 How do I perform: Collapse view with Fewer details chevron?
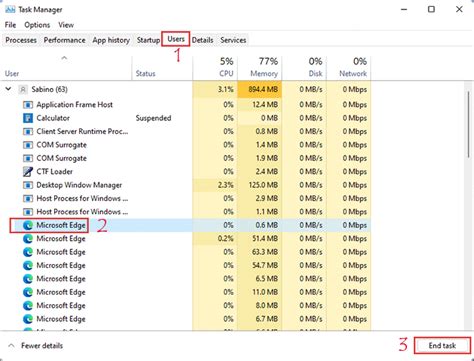click(11, 346)
